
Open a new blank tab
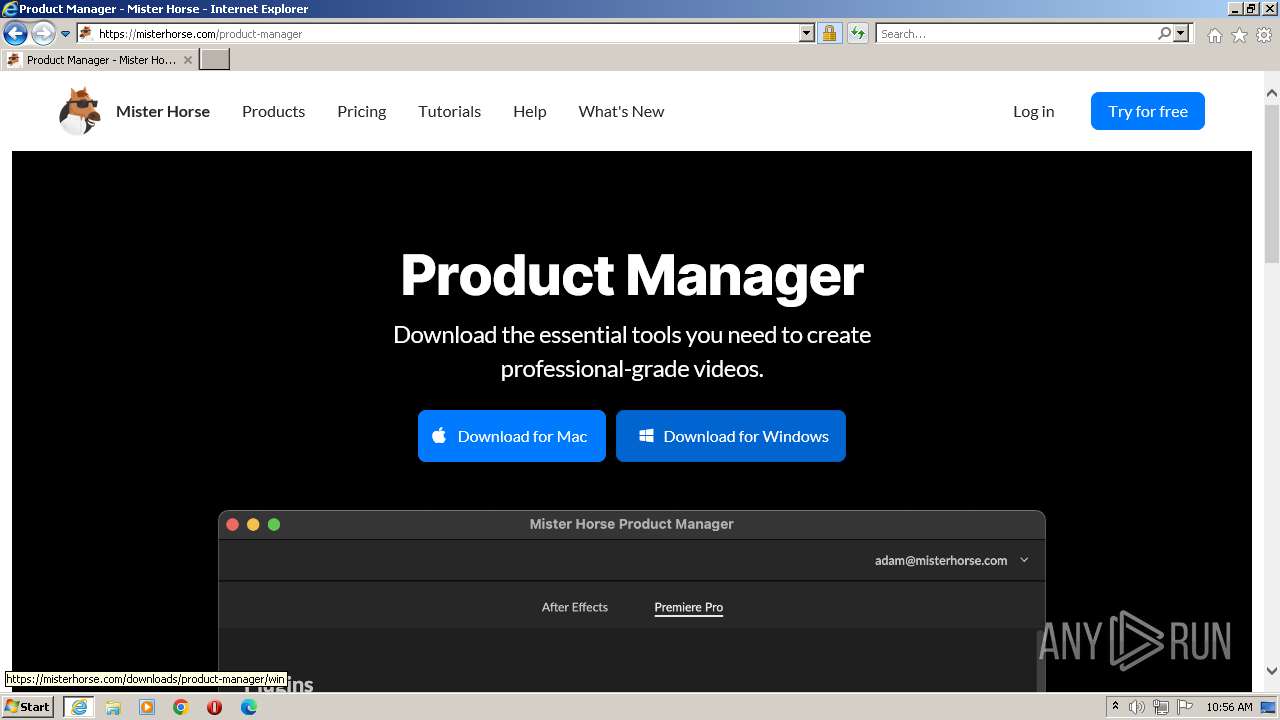pyautogui.click(x=215, y=60)
